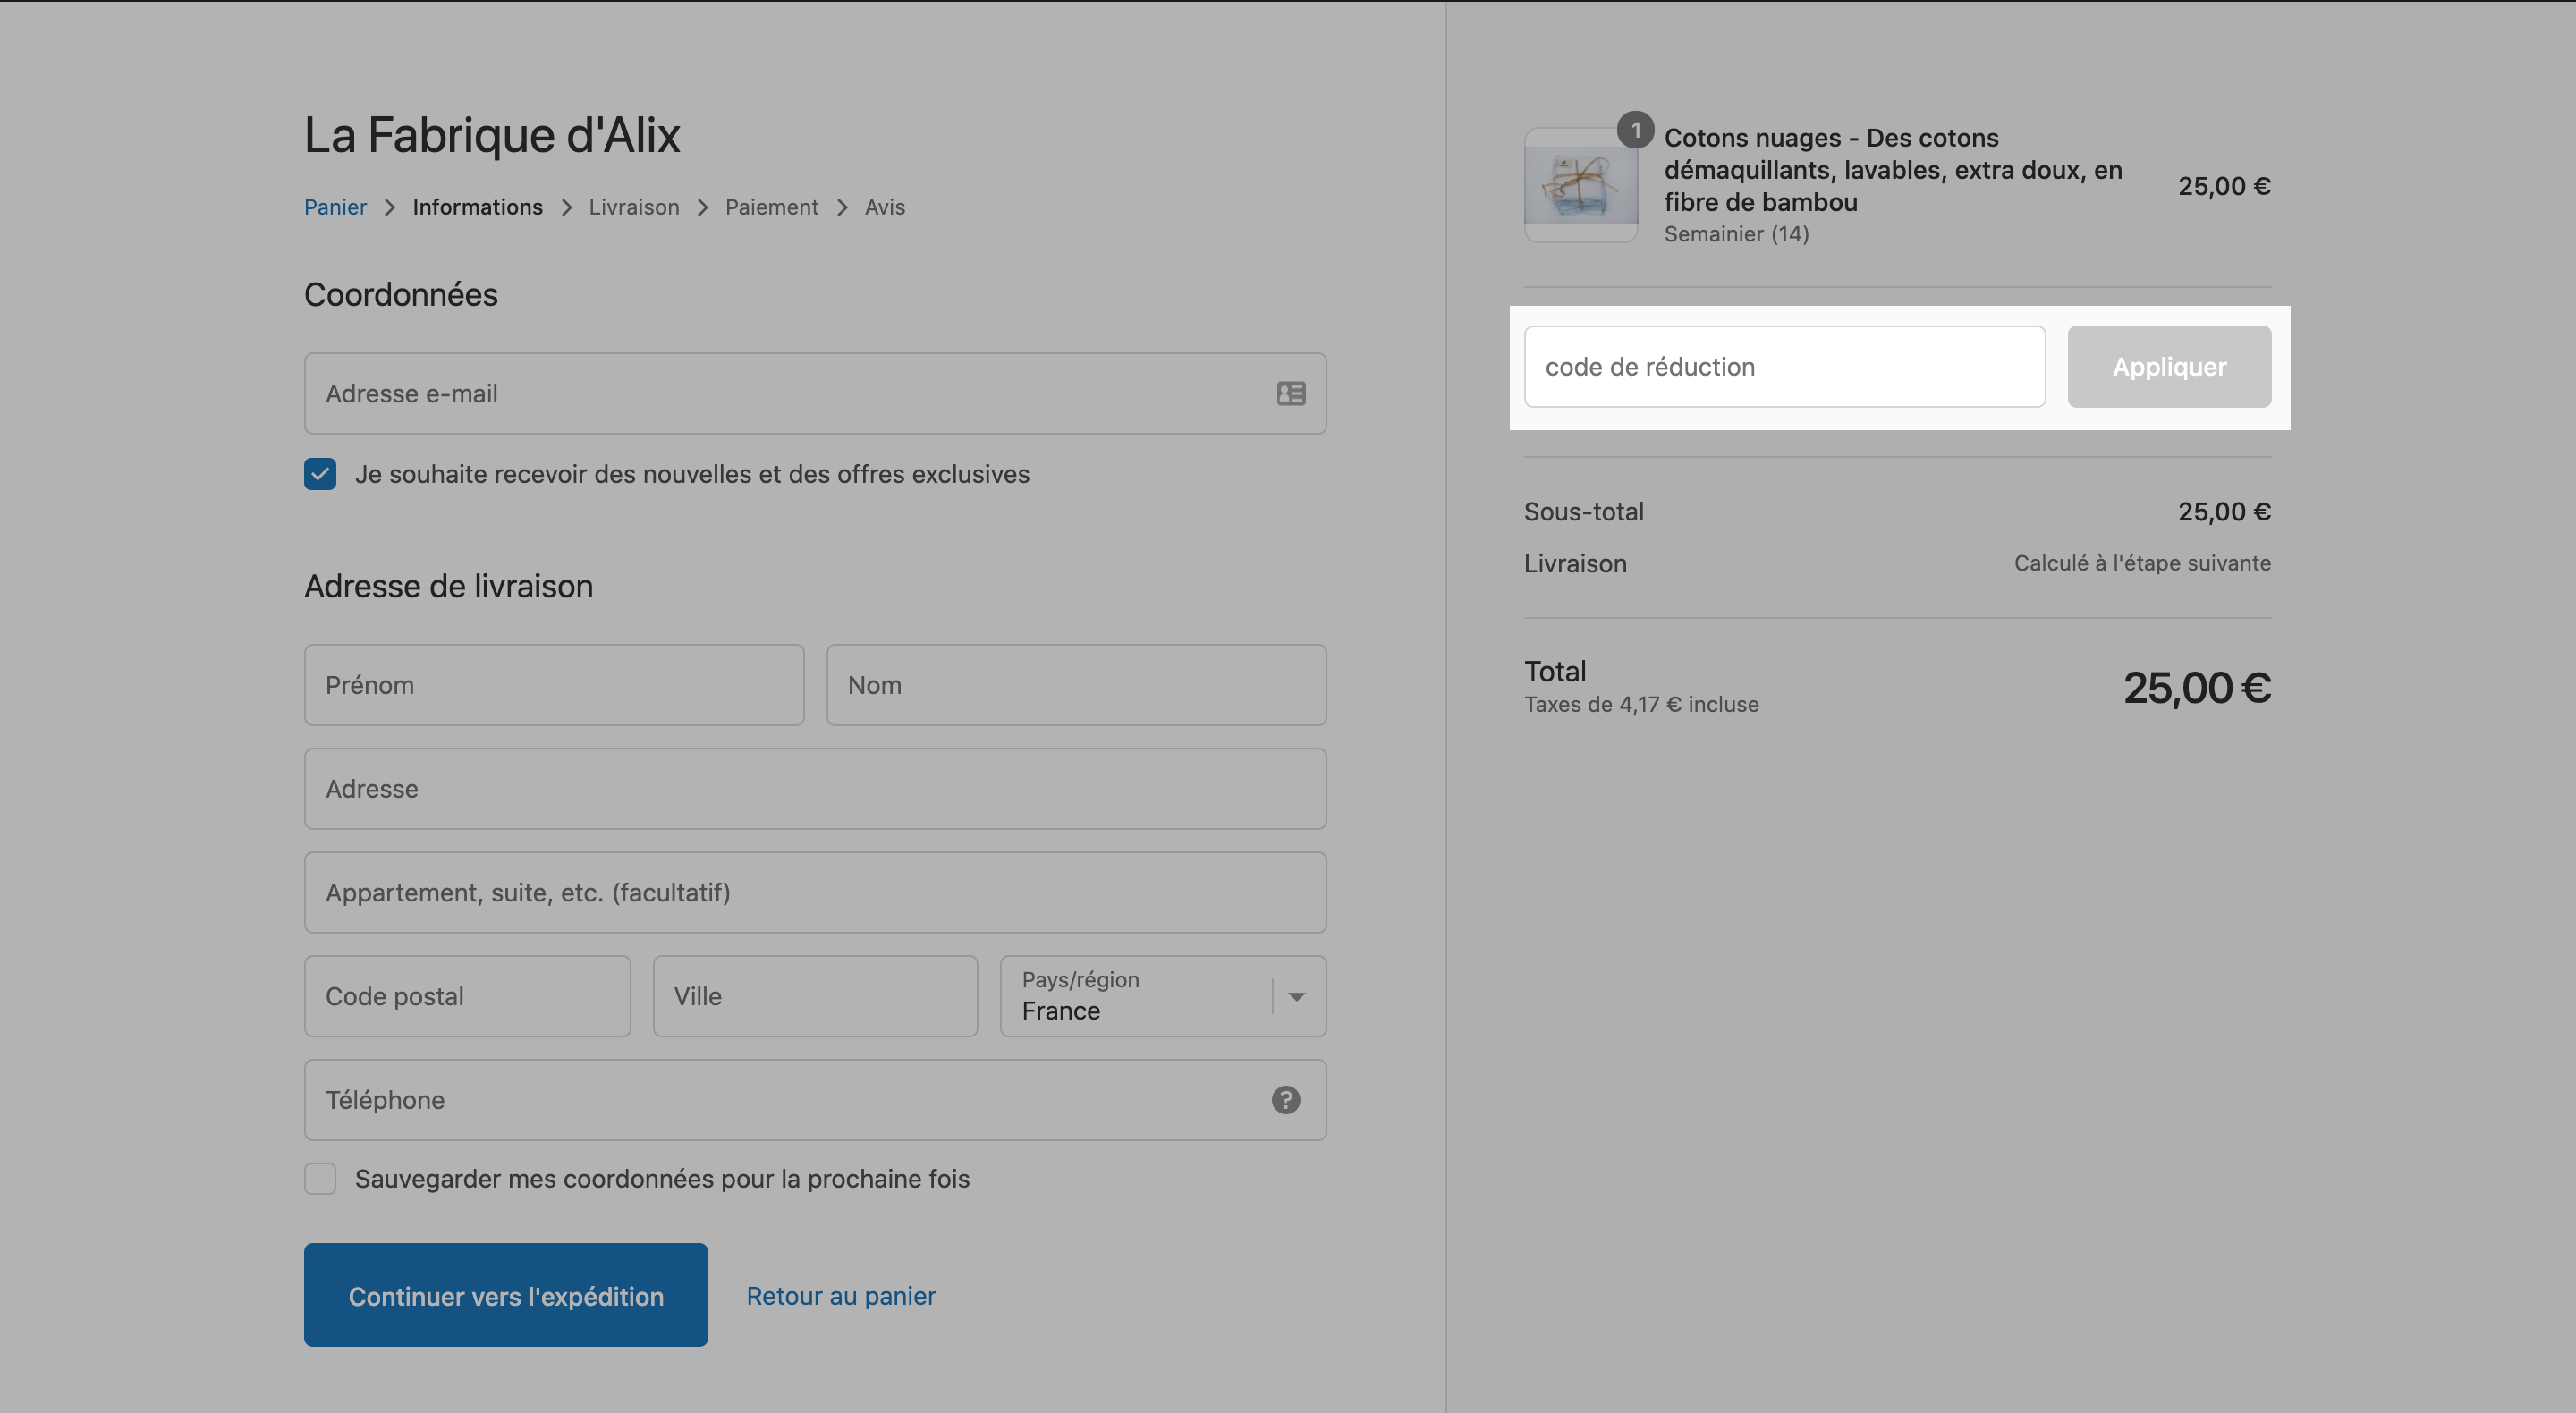Click the Adresse de livraison heading
The width and height of the screenshot is (2576, 1413).
coord(448,586)
